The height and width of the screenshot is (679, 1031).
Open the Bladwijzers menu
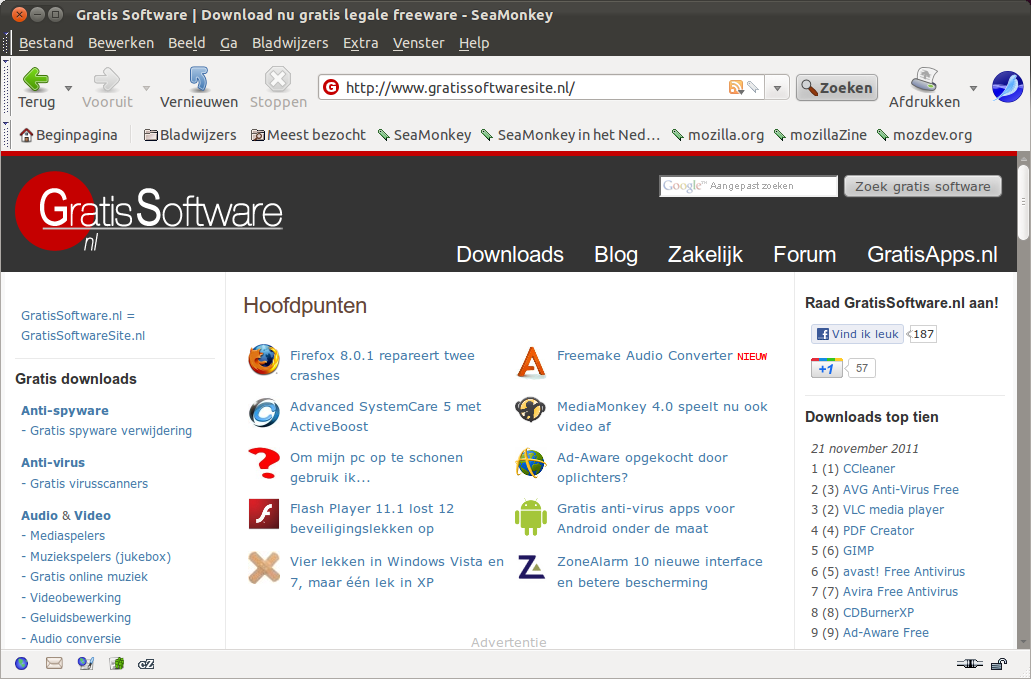tap(290, 43)
